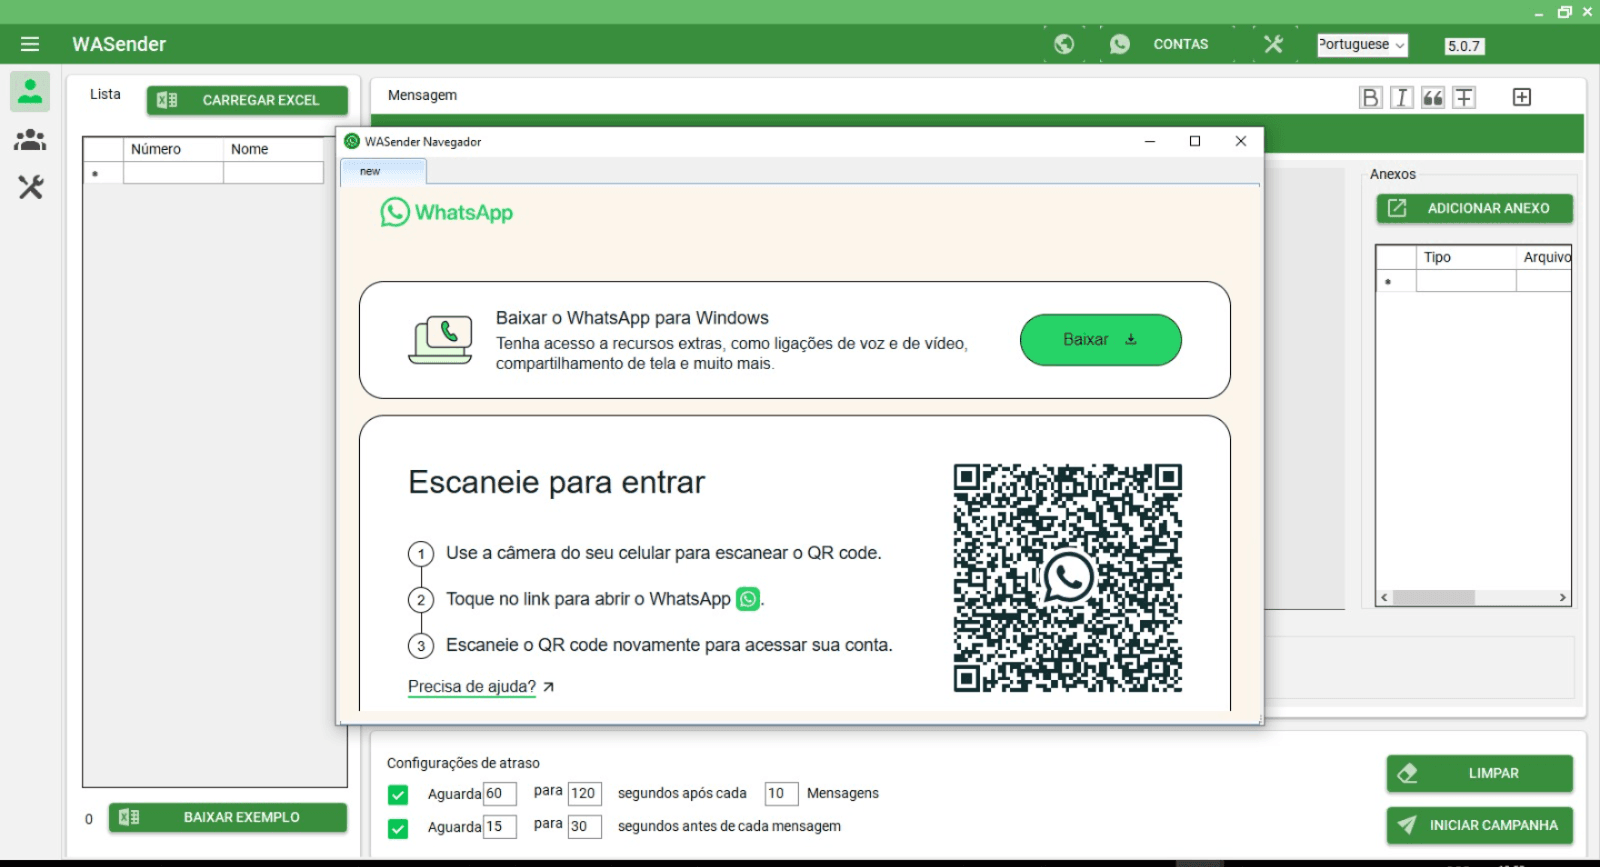Click the globe icon in top bar
This screenshot has height=867, width=1600.
1064,44
